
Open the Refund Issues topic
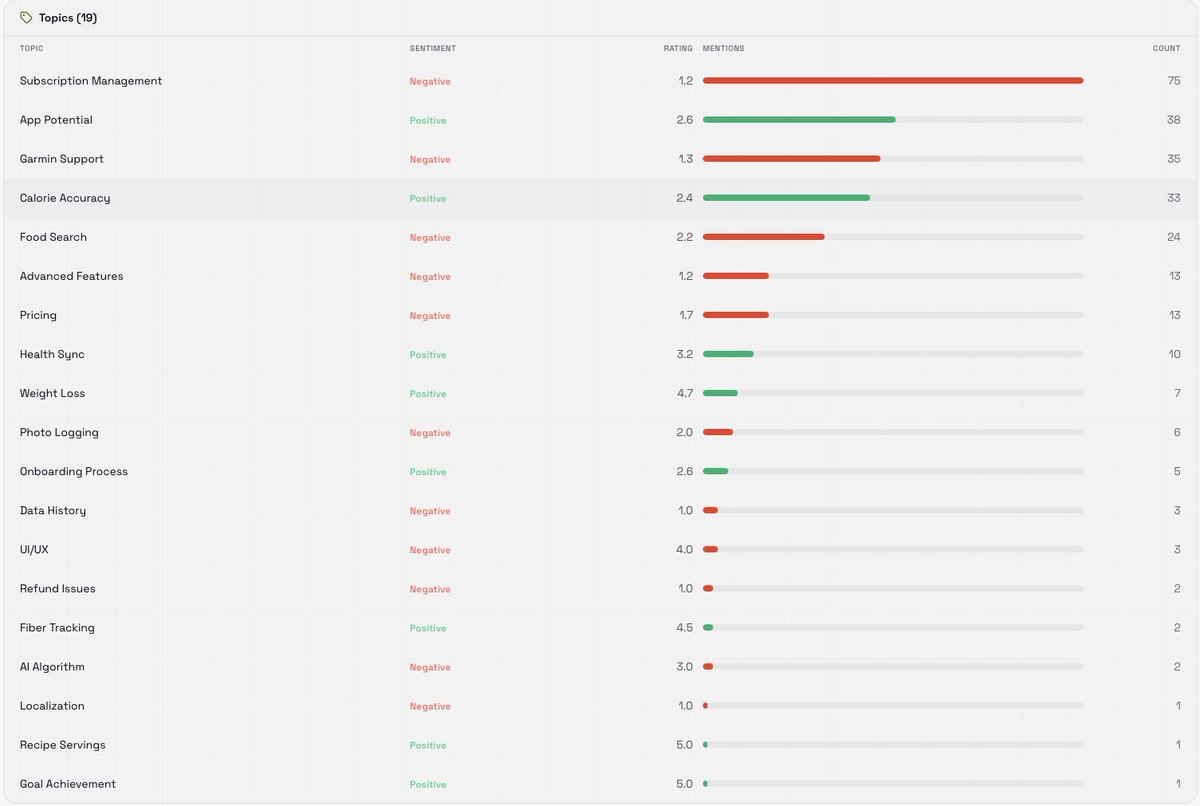pyautogui.click(x=58, y=589)
